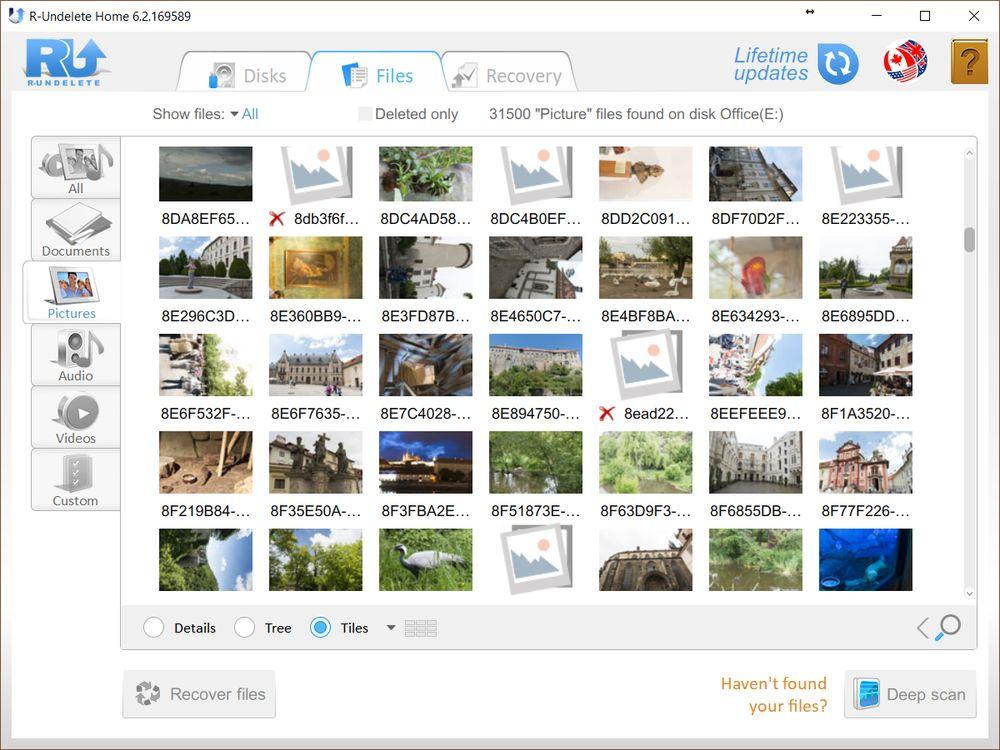Screen dimensions: 1000x750
Task: Open the file search magnifier
Action: 948,627
